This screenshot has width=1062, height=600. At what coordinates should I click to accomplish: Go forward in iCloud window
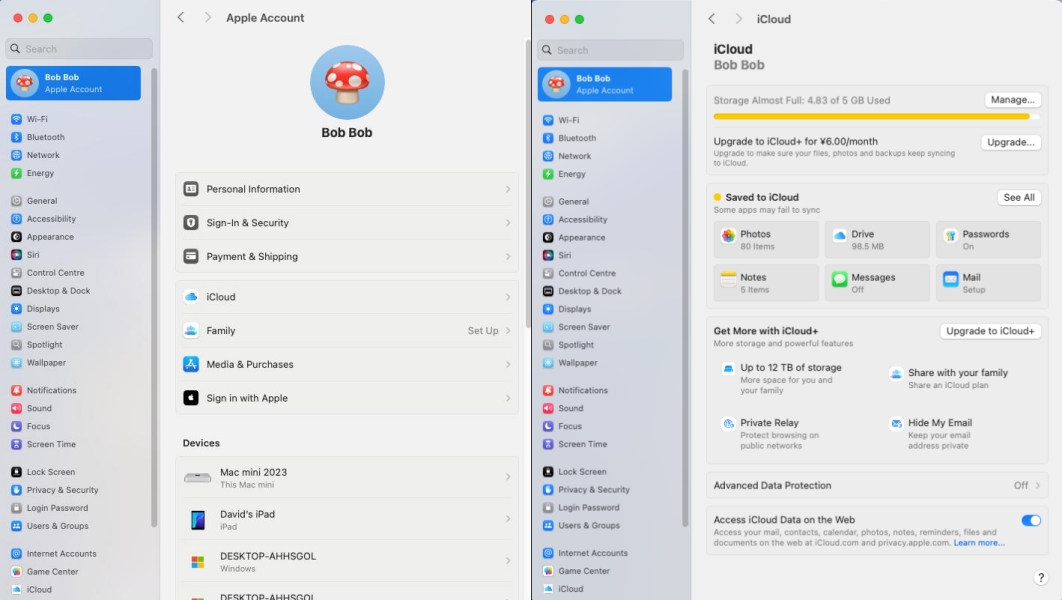pos(738,19)
